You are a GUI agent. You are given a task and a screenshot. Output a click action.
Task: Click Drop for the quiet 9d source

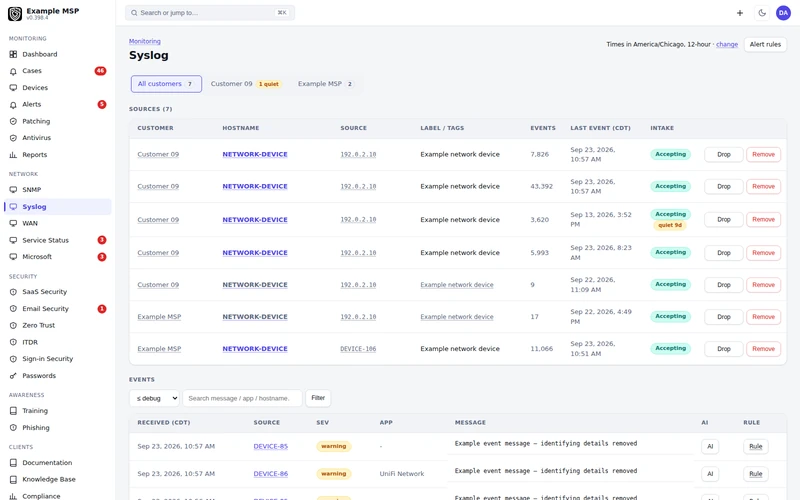[723, 219]
